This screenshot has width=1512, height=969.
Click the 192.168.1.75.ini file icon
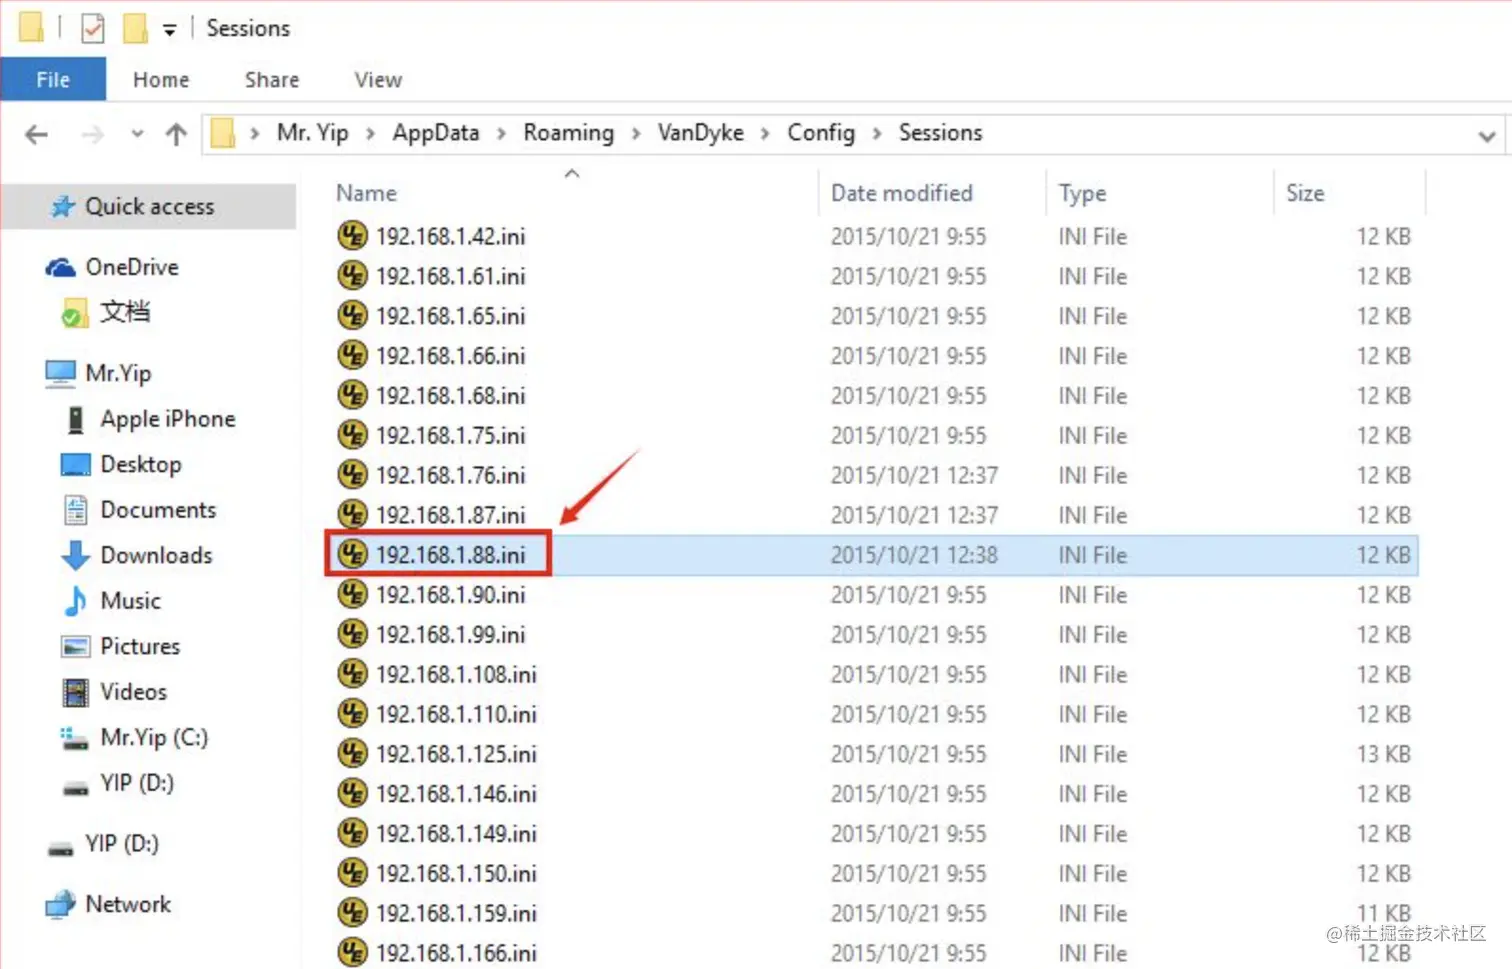click(x=352, y=435)
